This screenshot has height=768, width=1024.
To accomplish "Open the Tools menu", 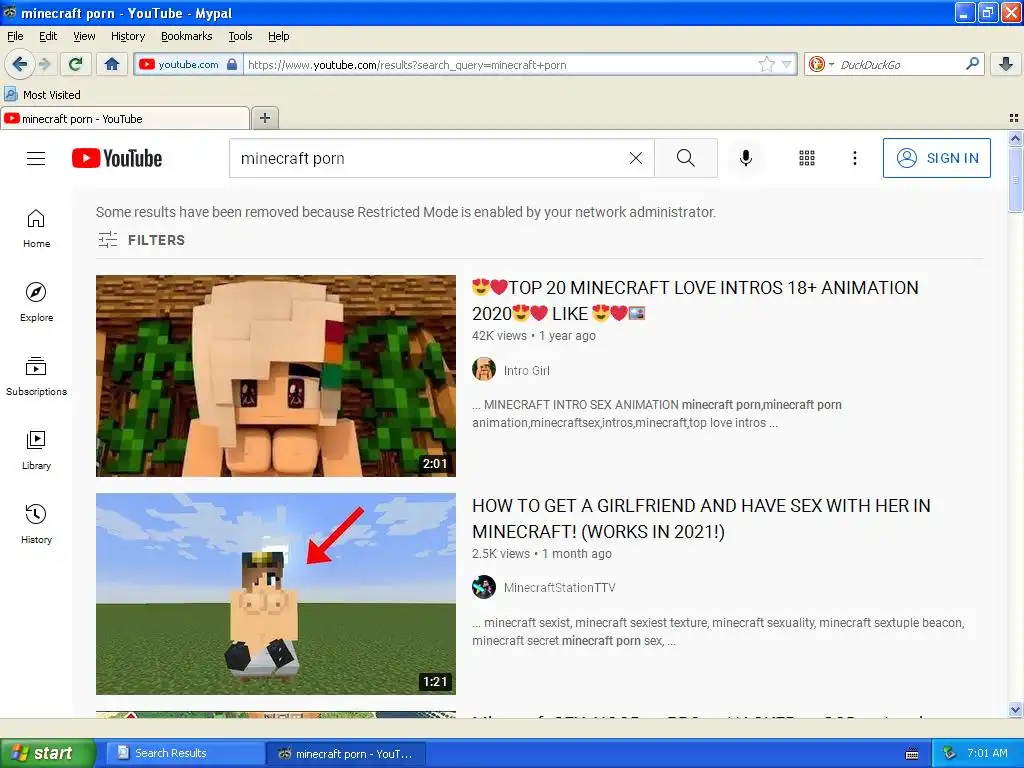I will (240, 36).
